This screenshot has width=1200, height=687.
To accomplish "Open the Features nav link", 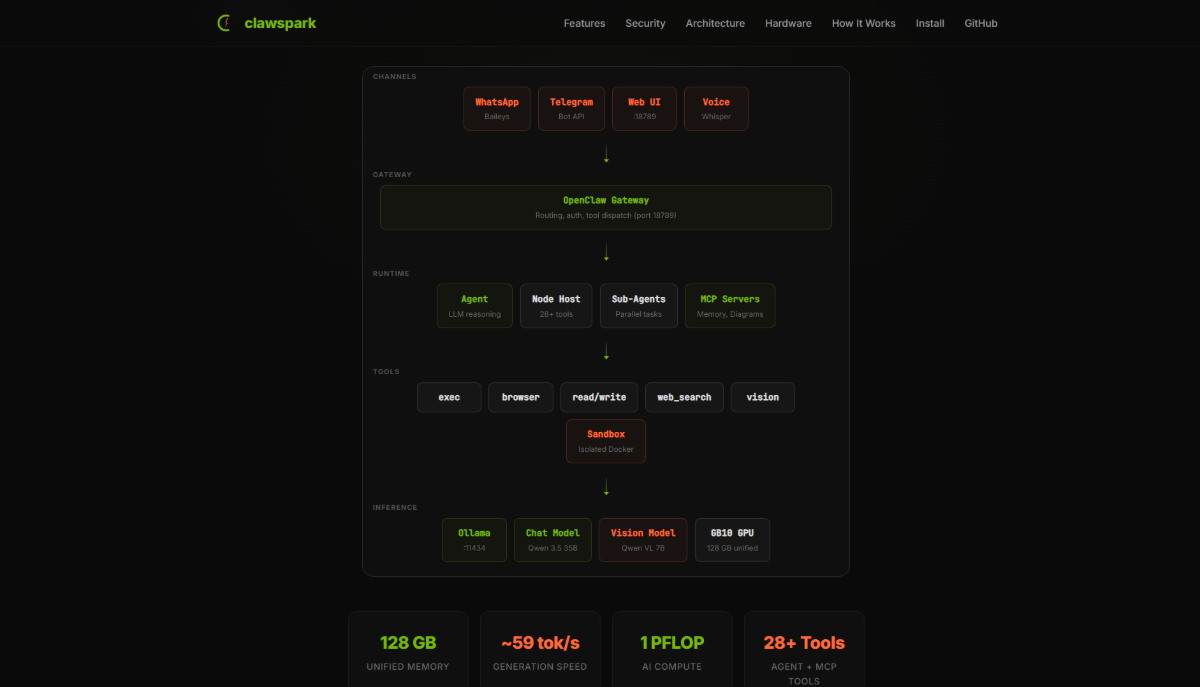I will pos(584,23).
